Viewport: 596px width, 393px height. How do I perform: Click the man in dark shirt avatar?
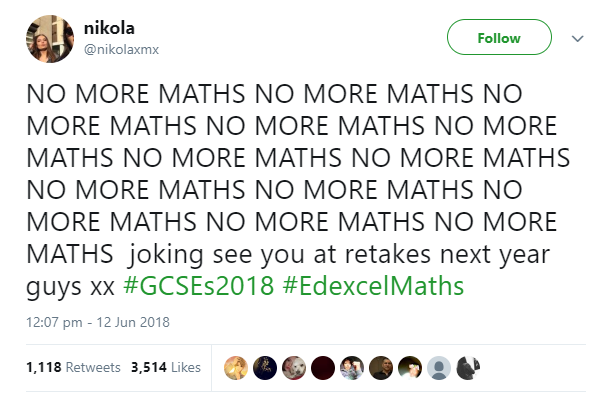[x=381, y=368]
